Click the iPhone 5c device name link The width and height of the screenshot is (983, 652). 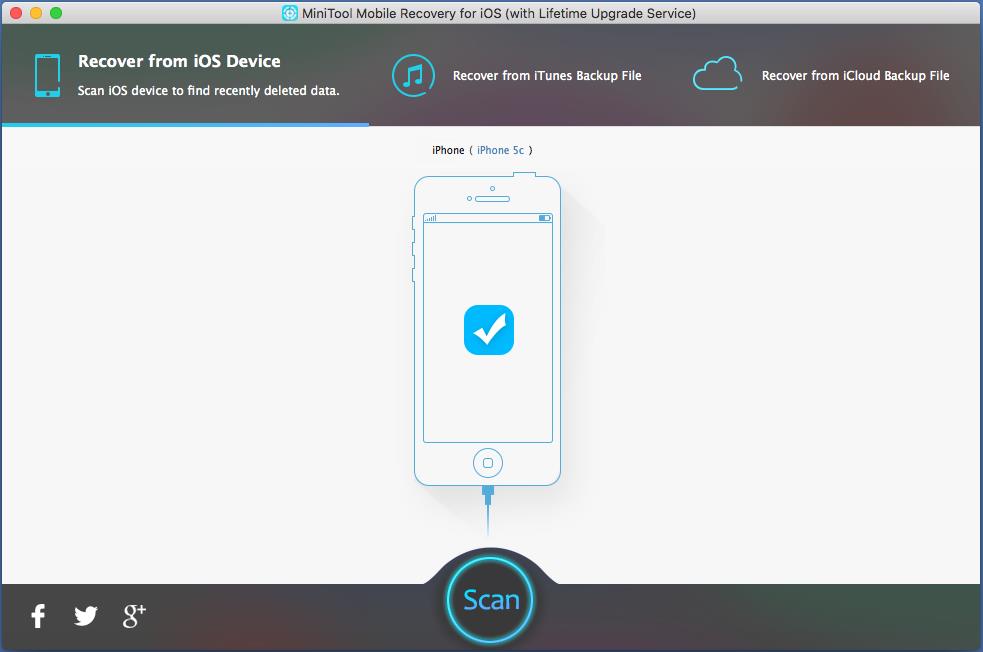[x=500, y=150]
